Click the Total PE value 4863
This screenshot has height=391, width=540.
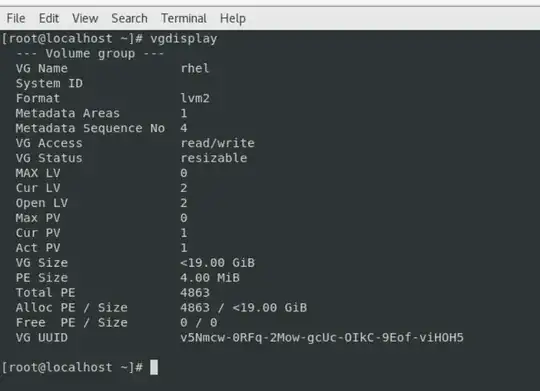pos(195,293)
